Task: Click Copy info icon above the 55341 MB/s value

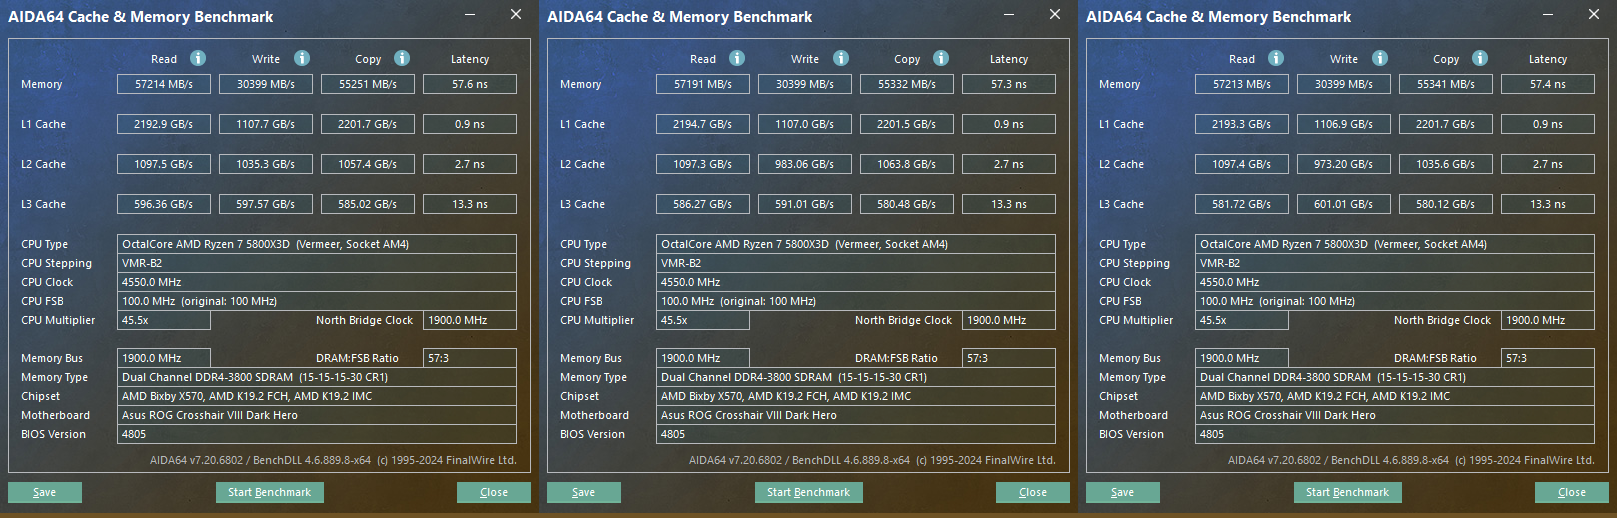Action: coord(1480,58)
